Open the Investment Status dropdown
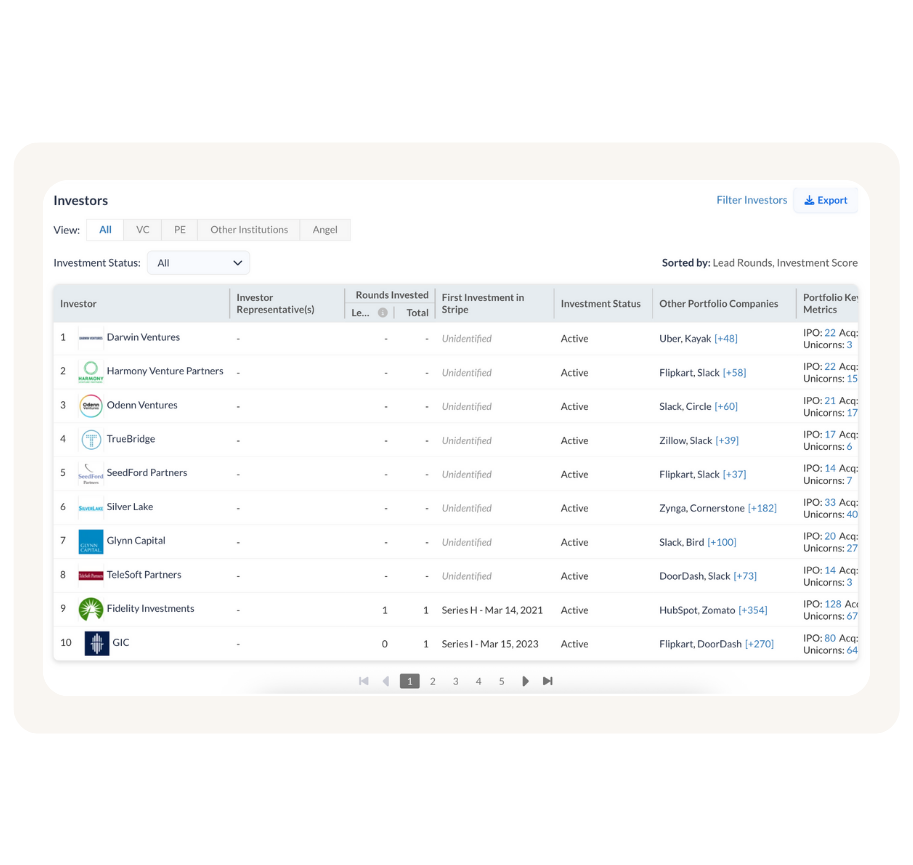The width and height of the screenshot is (913, 865). [x=198, y=263]
